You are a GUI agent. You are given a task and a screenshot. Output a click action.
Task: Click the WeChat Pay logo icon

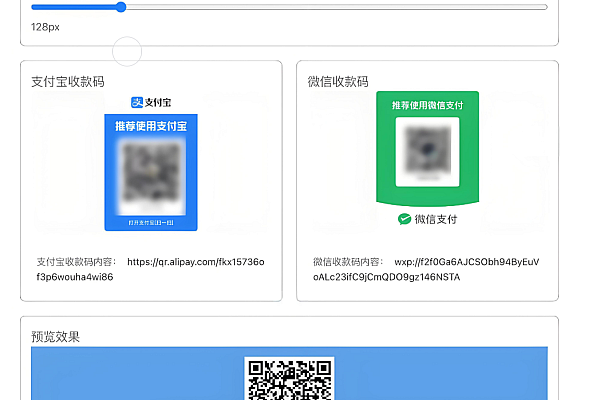tap(404, 219)
